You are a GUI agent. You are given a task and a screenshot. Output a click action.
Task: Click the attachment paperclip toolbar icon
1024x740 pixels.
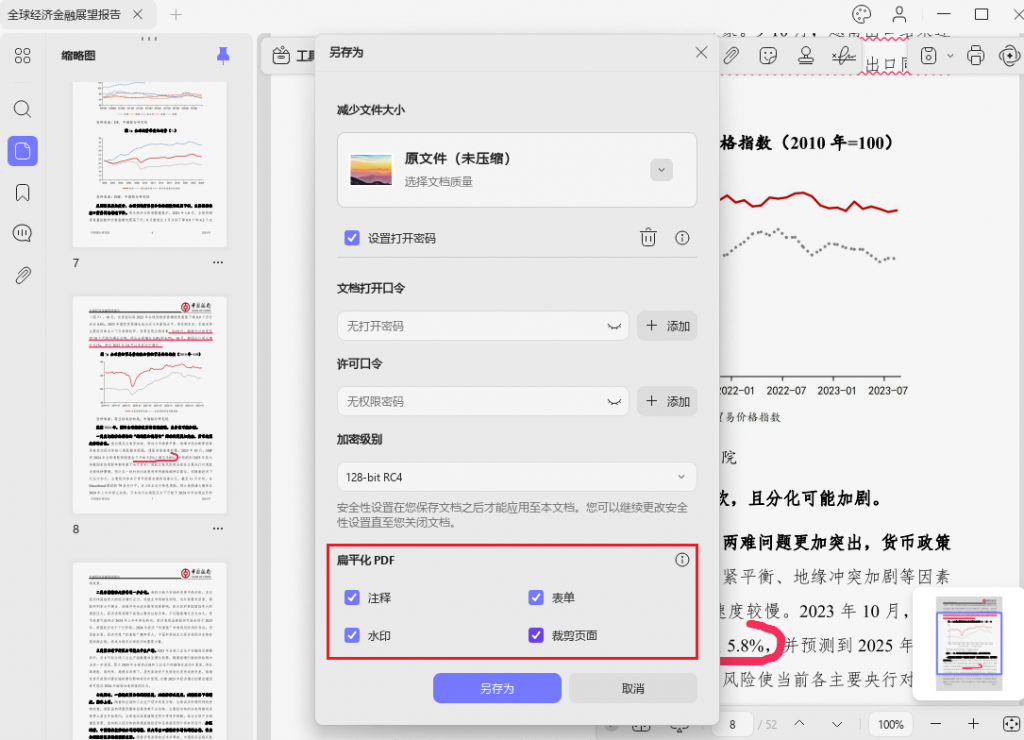[x=731, y=56]
